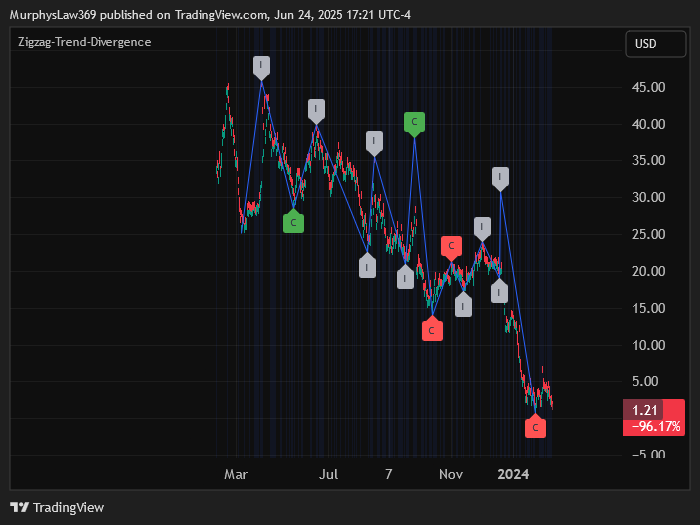Viewport: 700px width, 525px height.
Task: Click the green C marker above the chart peak
Action: click(414, 123)
